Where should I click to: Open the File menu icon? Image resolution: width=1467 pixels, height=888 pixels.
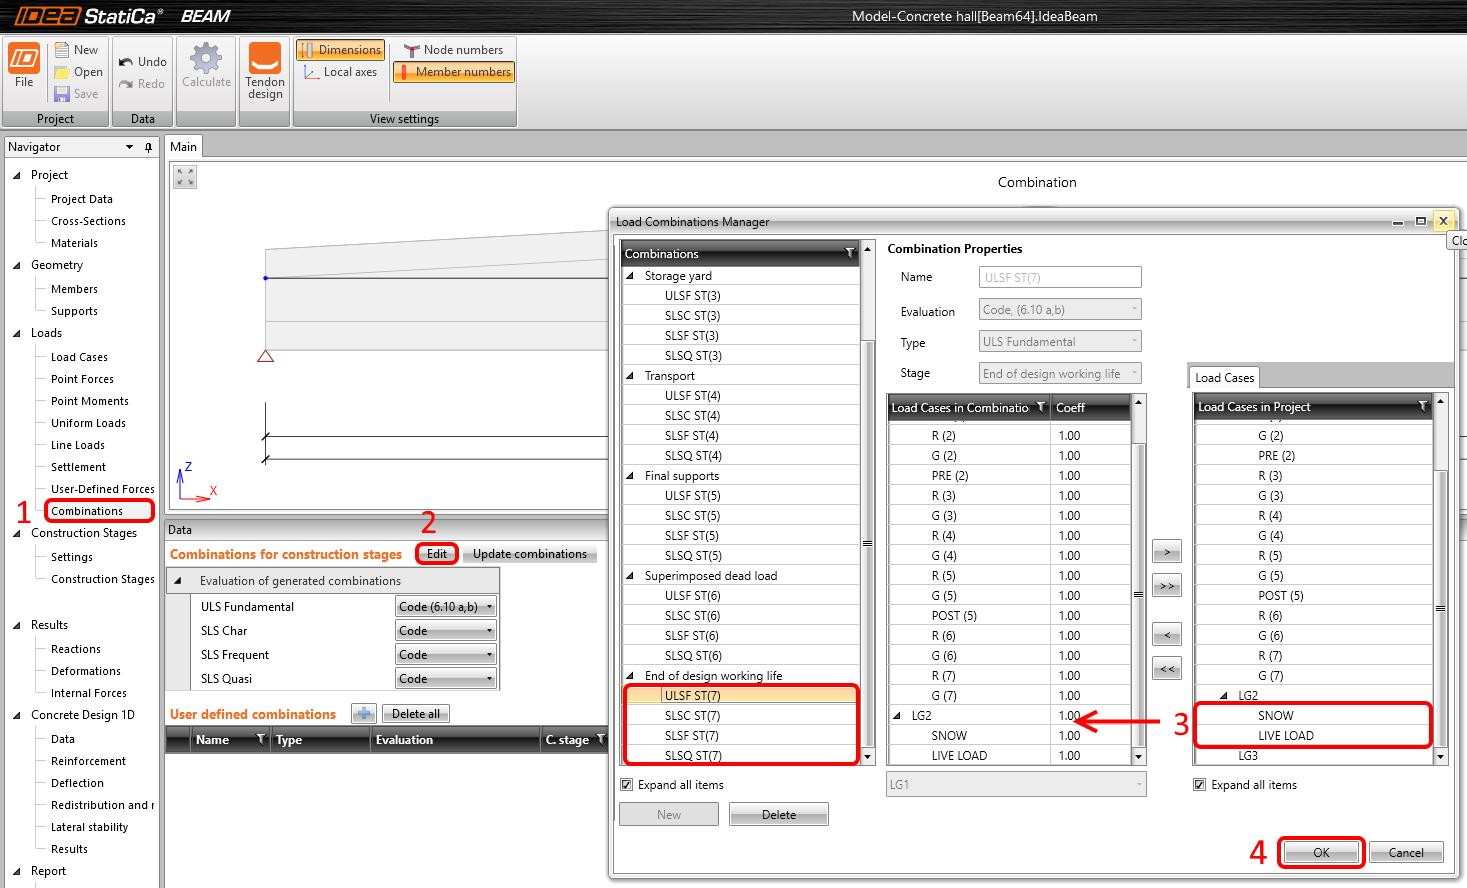point(24,60)
